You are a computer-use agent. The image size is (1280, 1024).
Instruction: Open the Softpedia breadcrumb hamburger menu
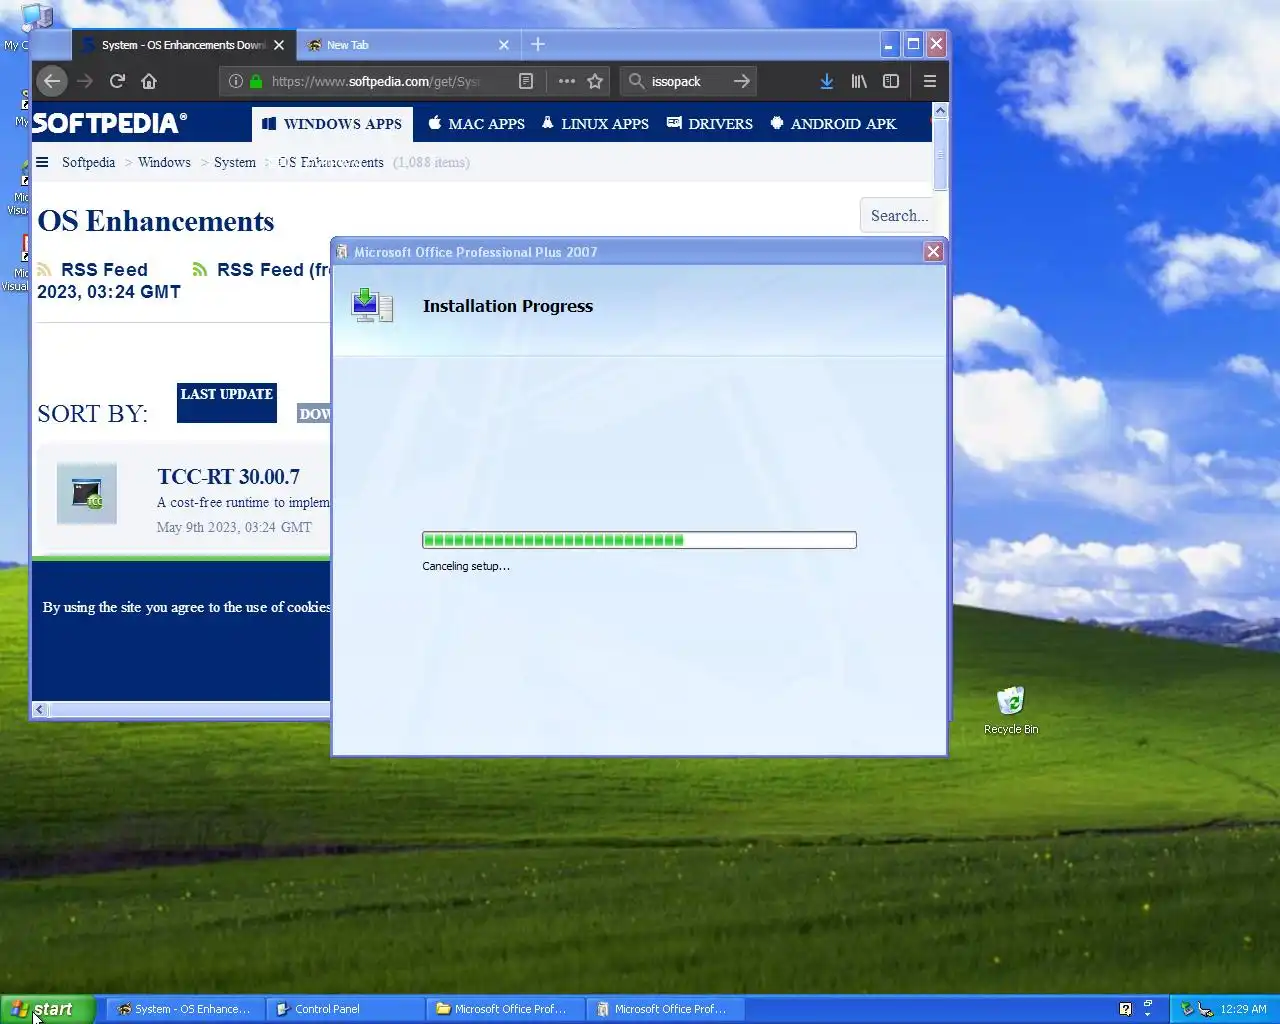[42, 162]
